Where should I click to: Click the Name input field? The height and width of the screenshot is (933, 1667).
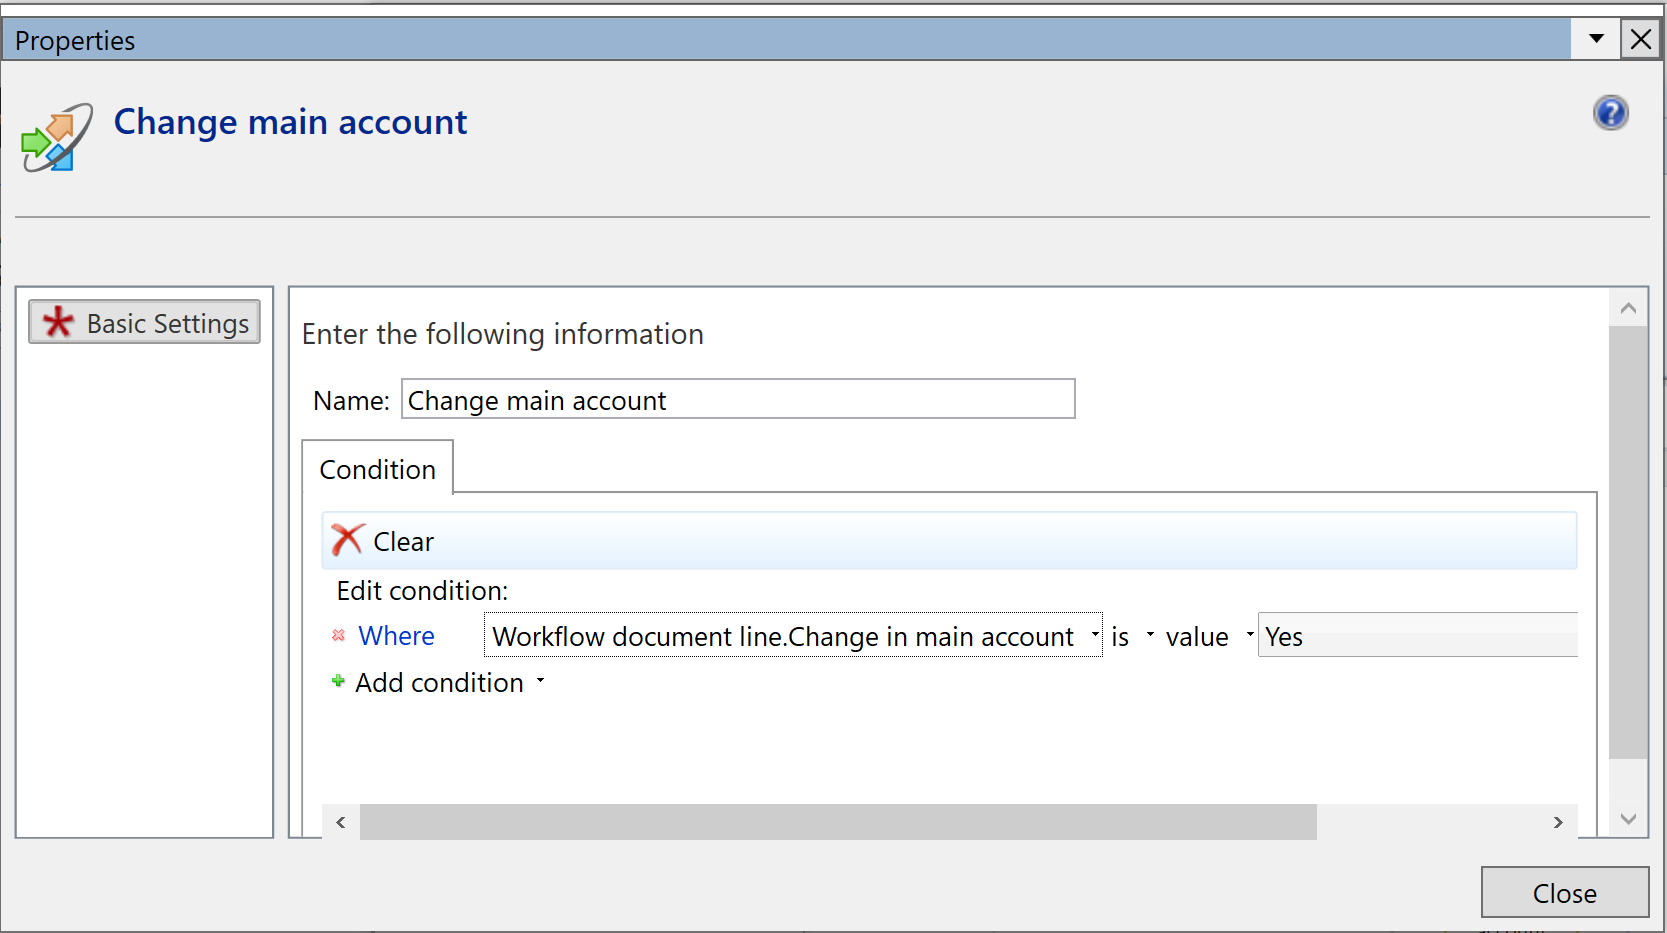(738, 399)
